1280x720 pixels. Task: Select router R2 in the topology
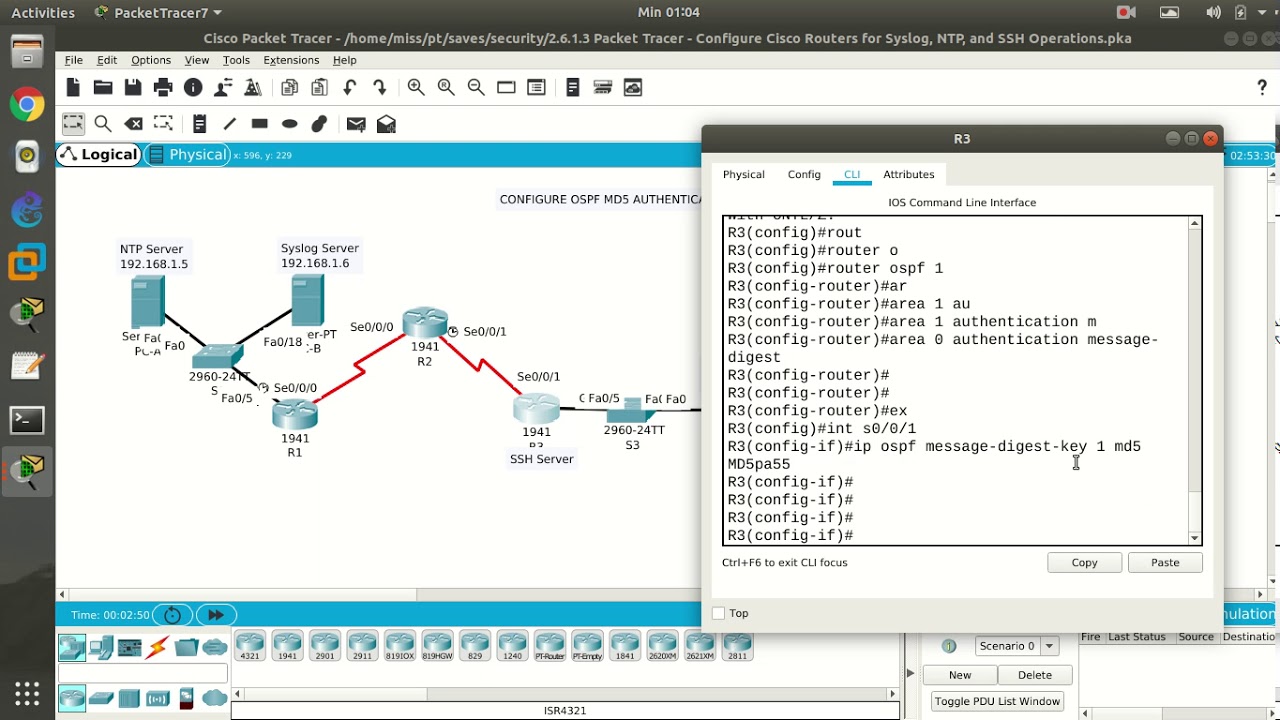(425, 323)
